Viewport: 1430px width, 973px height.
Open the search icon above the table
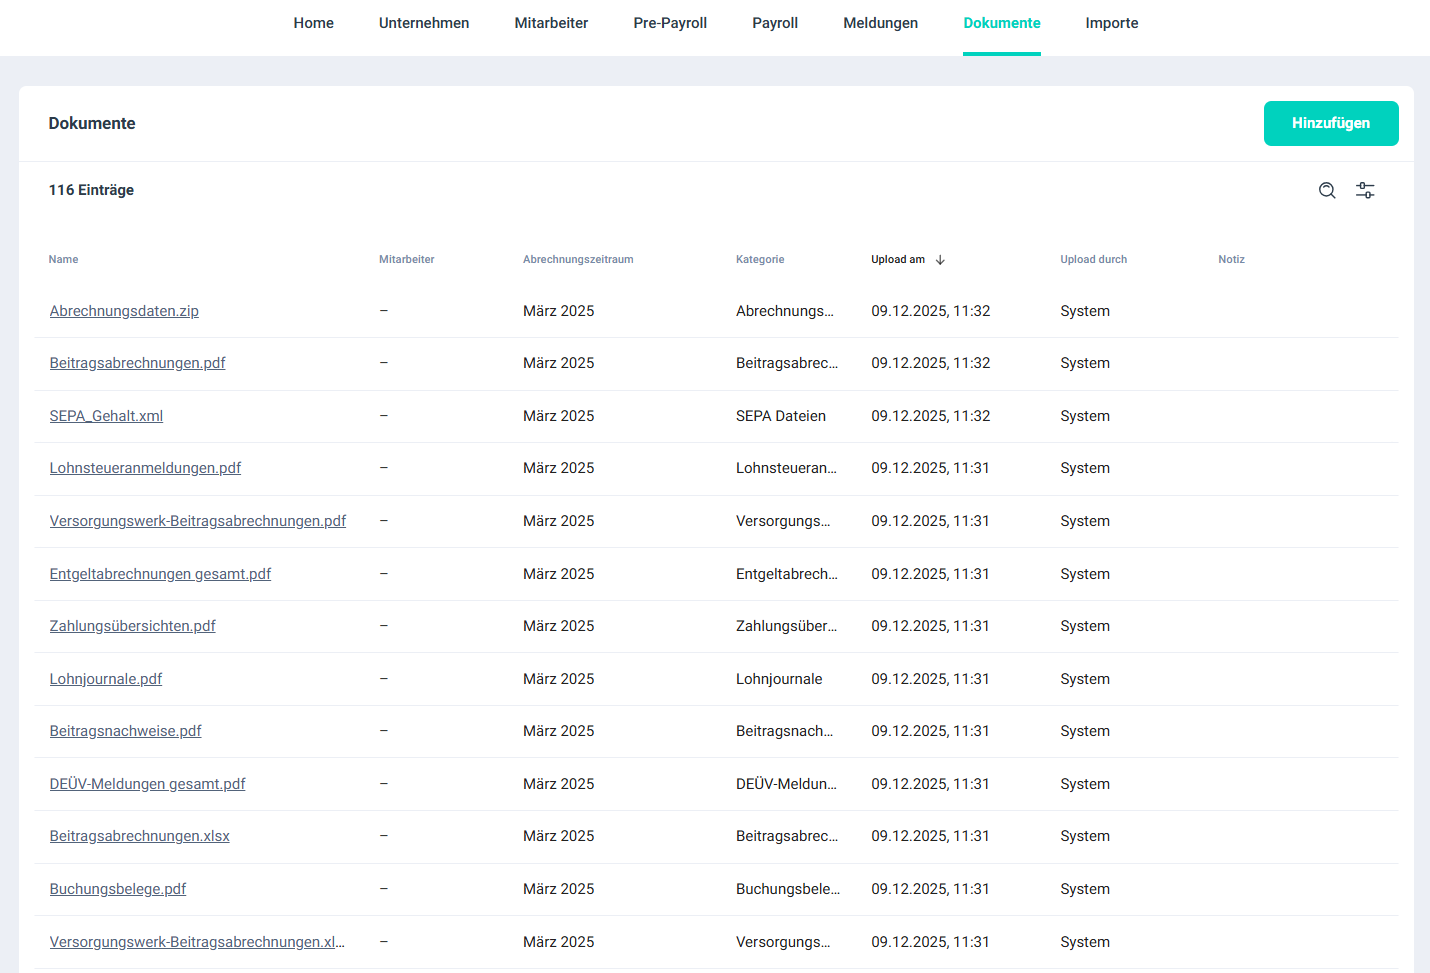pos(1327,190)
